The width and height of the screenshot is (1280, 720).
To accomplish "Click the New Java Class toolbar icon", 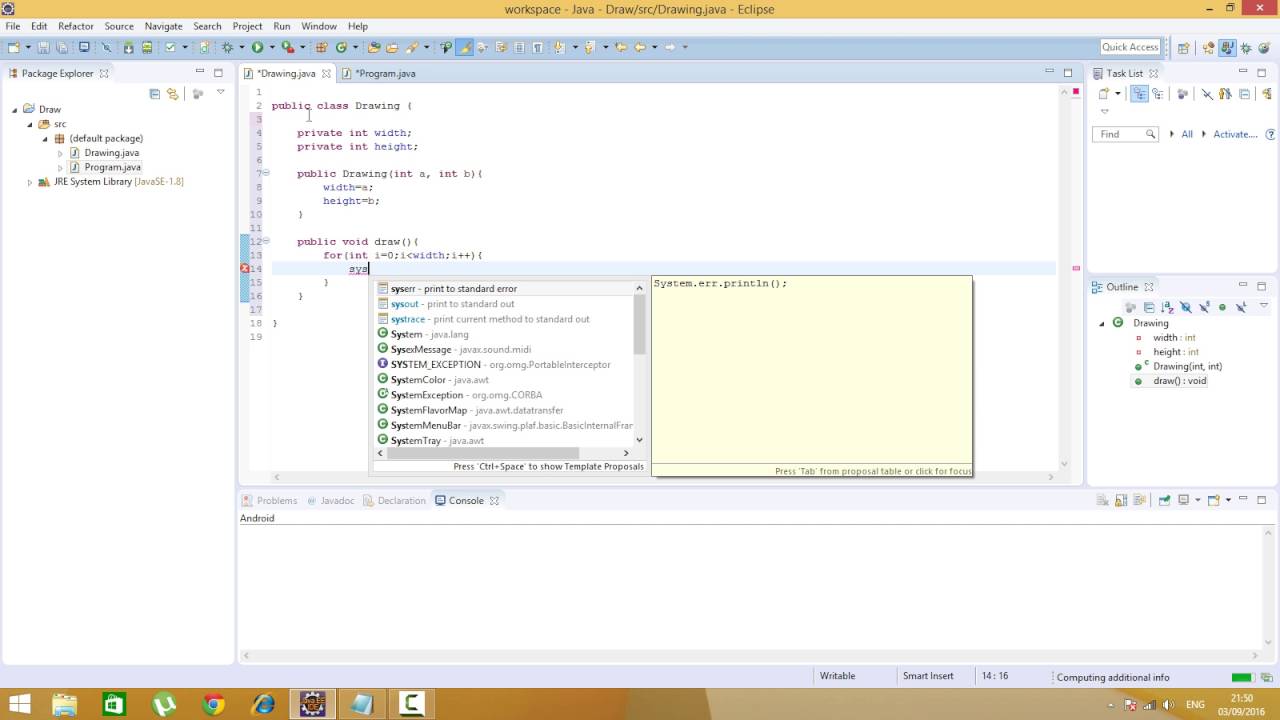I will tap(341, 47).
